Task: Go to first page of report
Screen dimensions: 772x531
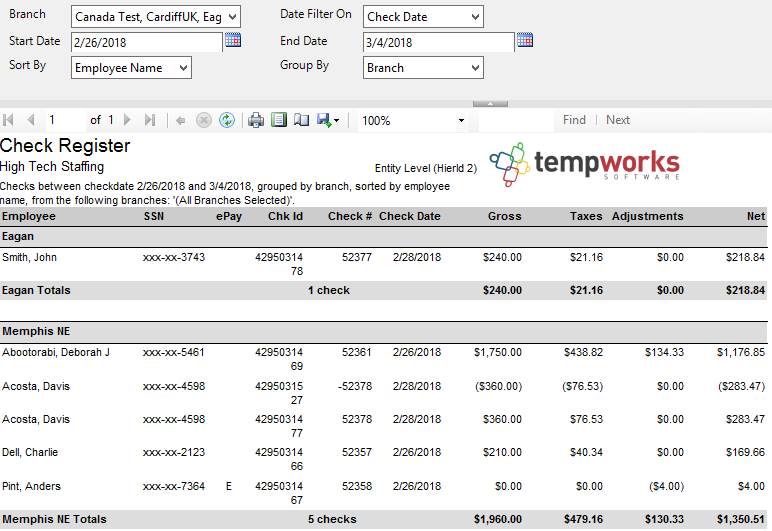Action: tap(8, 120)
